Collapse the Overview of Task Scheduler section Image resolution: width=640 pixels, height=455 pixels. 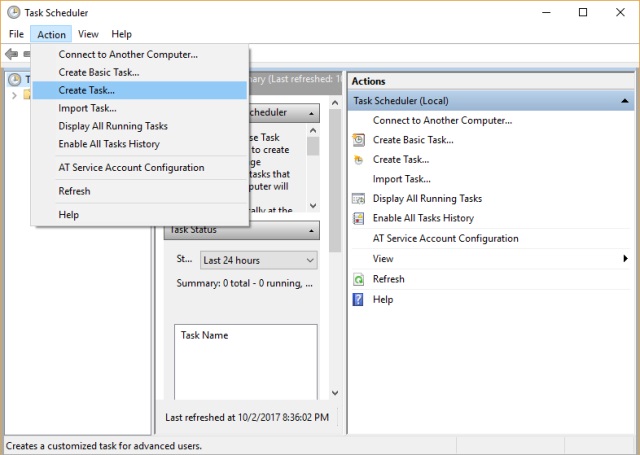point(311,113)
